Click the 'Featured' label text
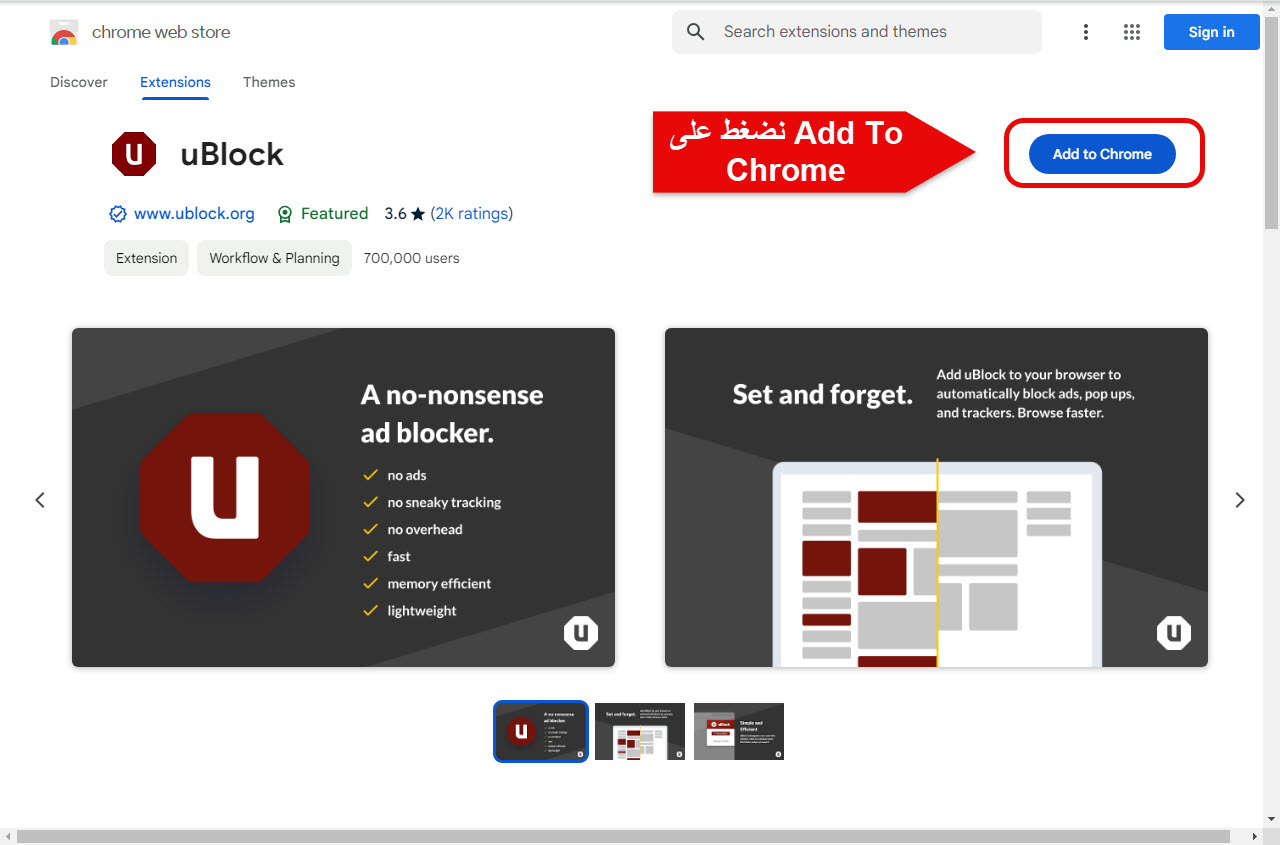The width and height of the screenshot is (1280, 845). click(334, 214)
